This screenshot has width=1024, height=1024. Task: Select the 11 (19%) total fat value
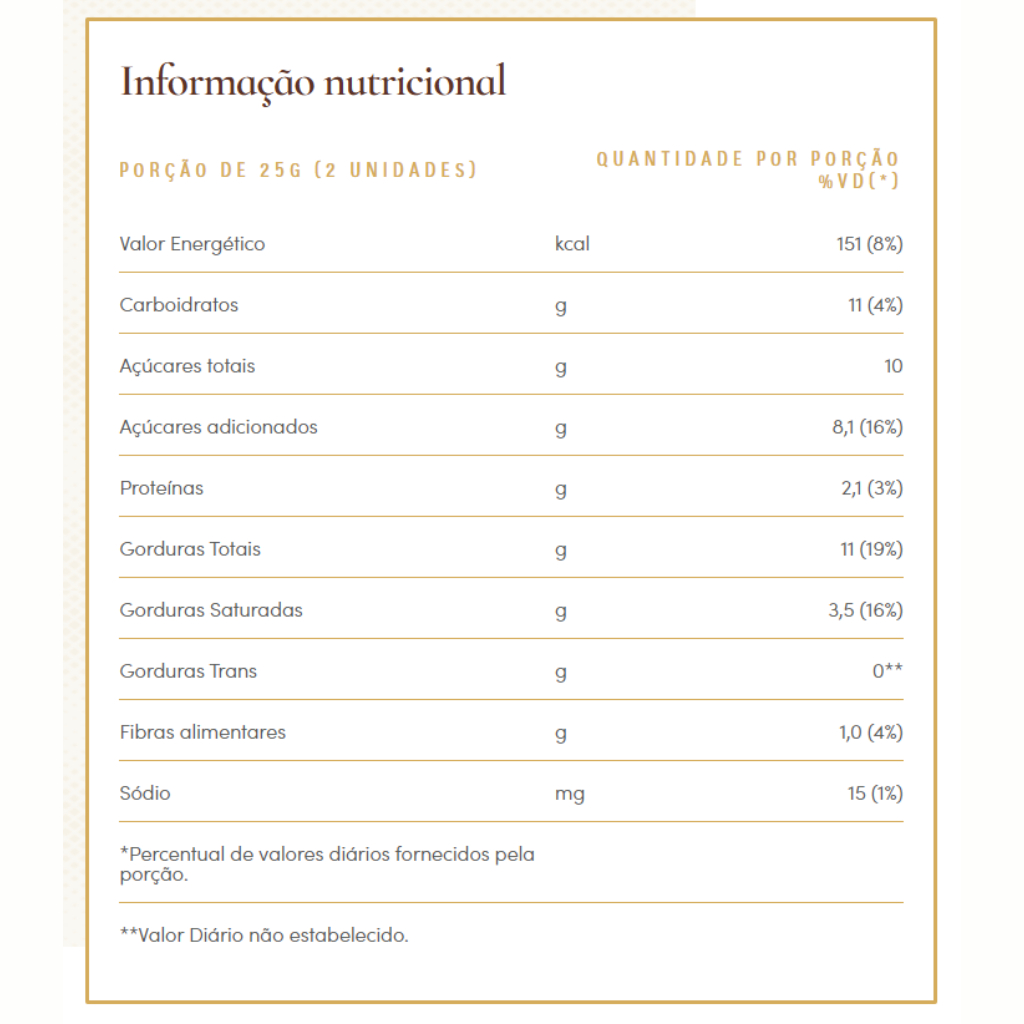coord(872,549)
